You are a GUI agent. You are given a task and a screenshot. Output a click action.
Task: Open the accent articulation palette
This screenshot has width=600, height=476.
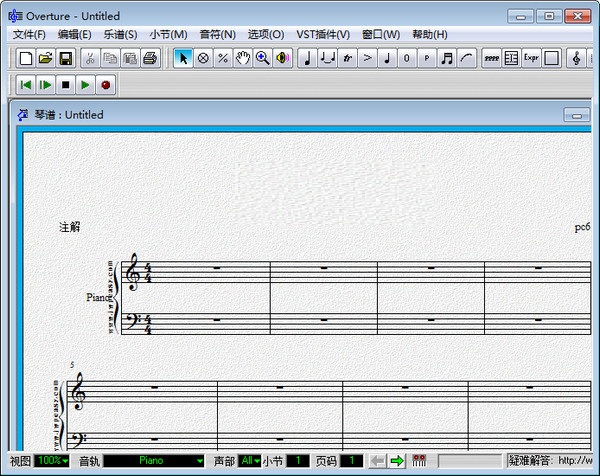367,59
